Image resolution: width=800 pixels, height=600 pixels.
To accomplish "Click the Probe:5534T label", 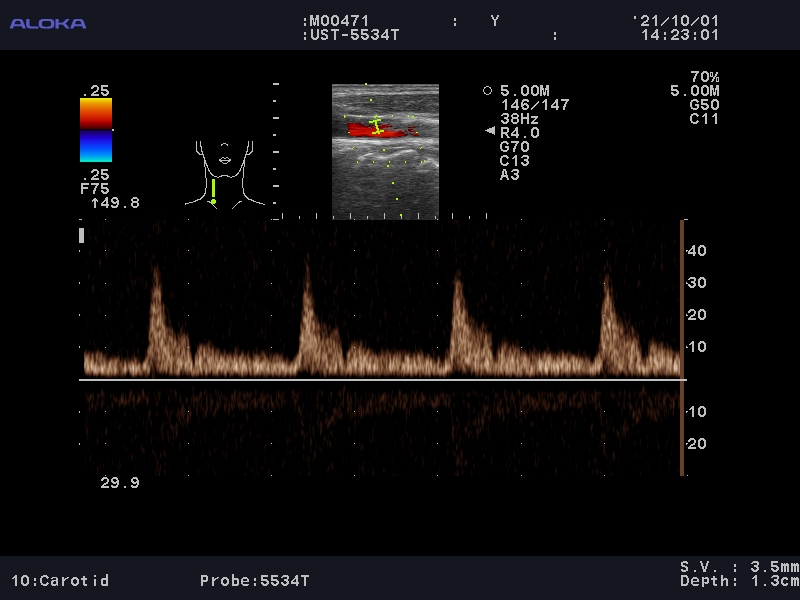I will point(255,580).
